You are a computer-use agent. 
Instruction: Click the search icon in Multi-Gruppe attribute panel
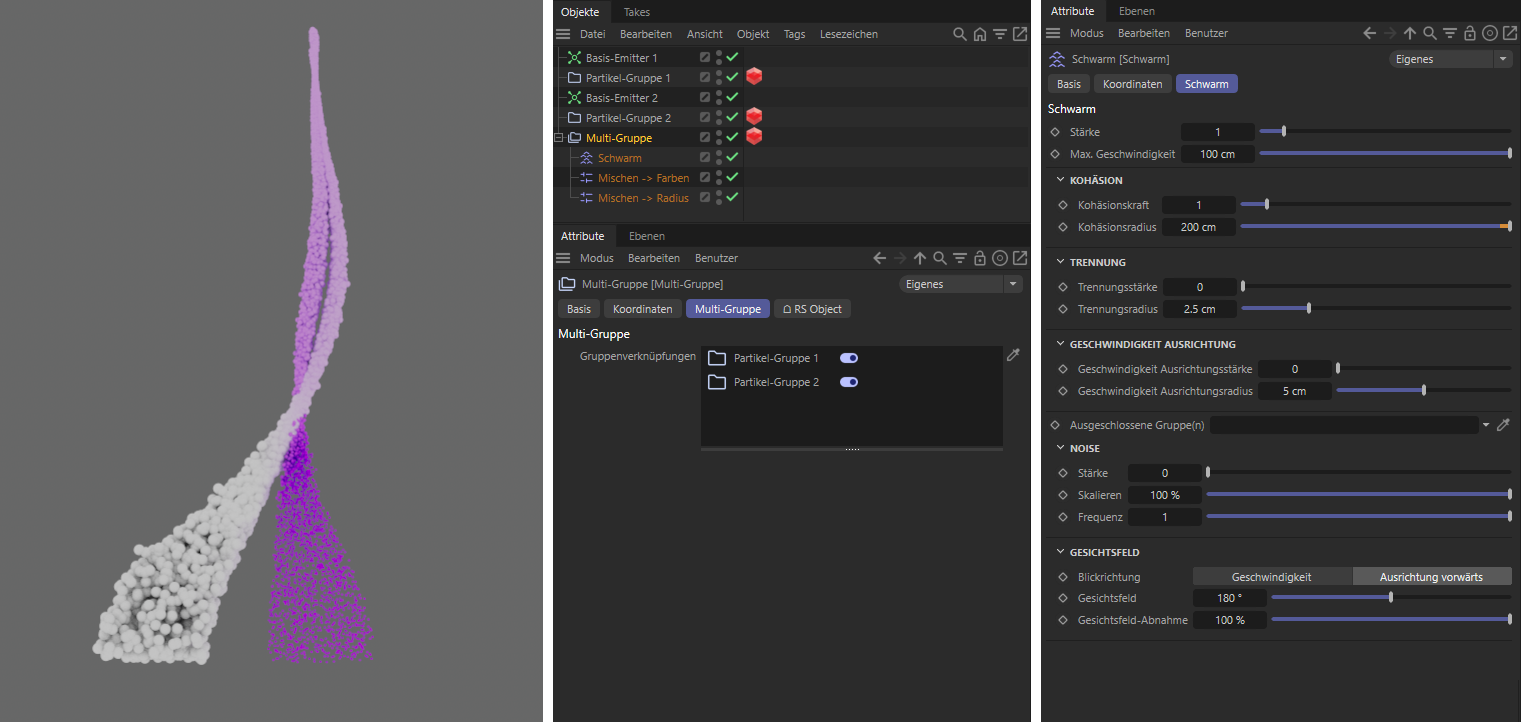pos(940,258)
